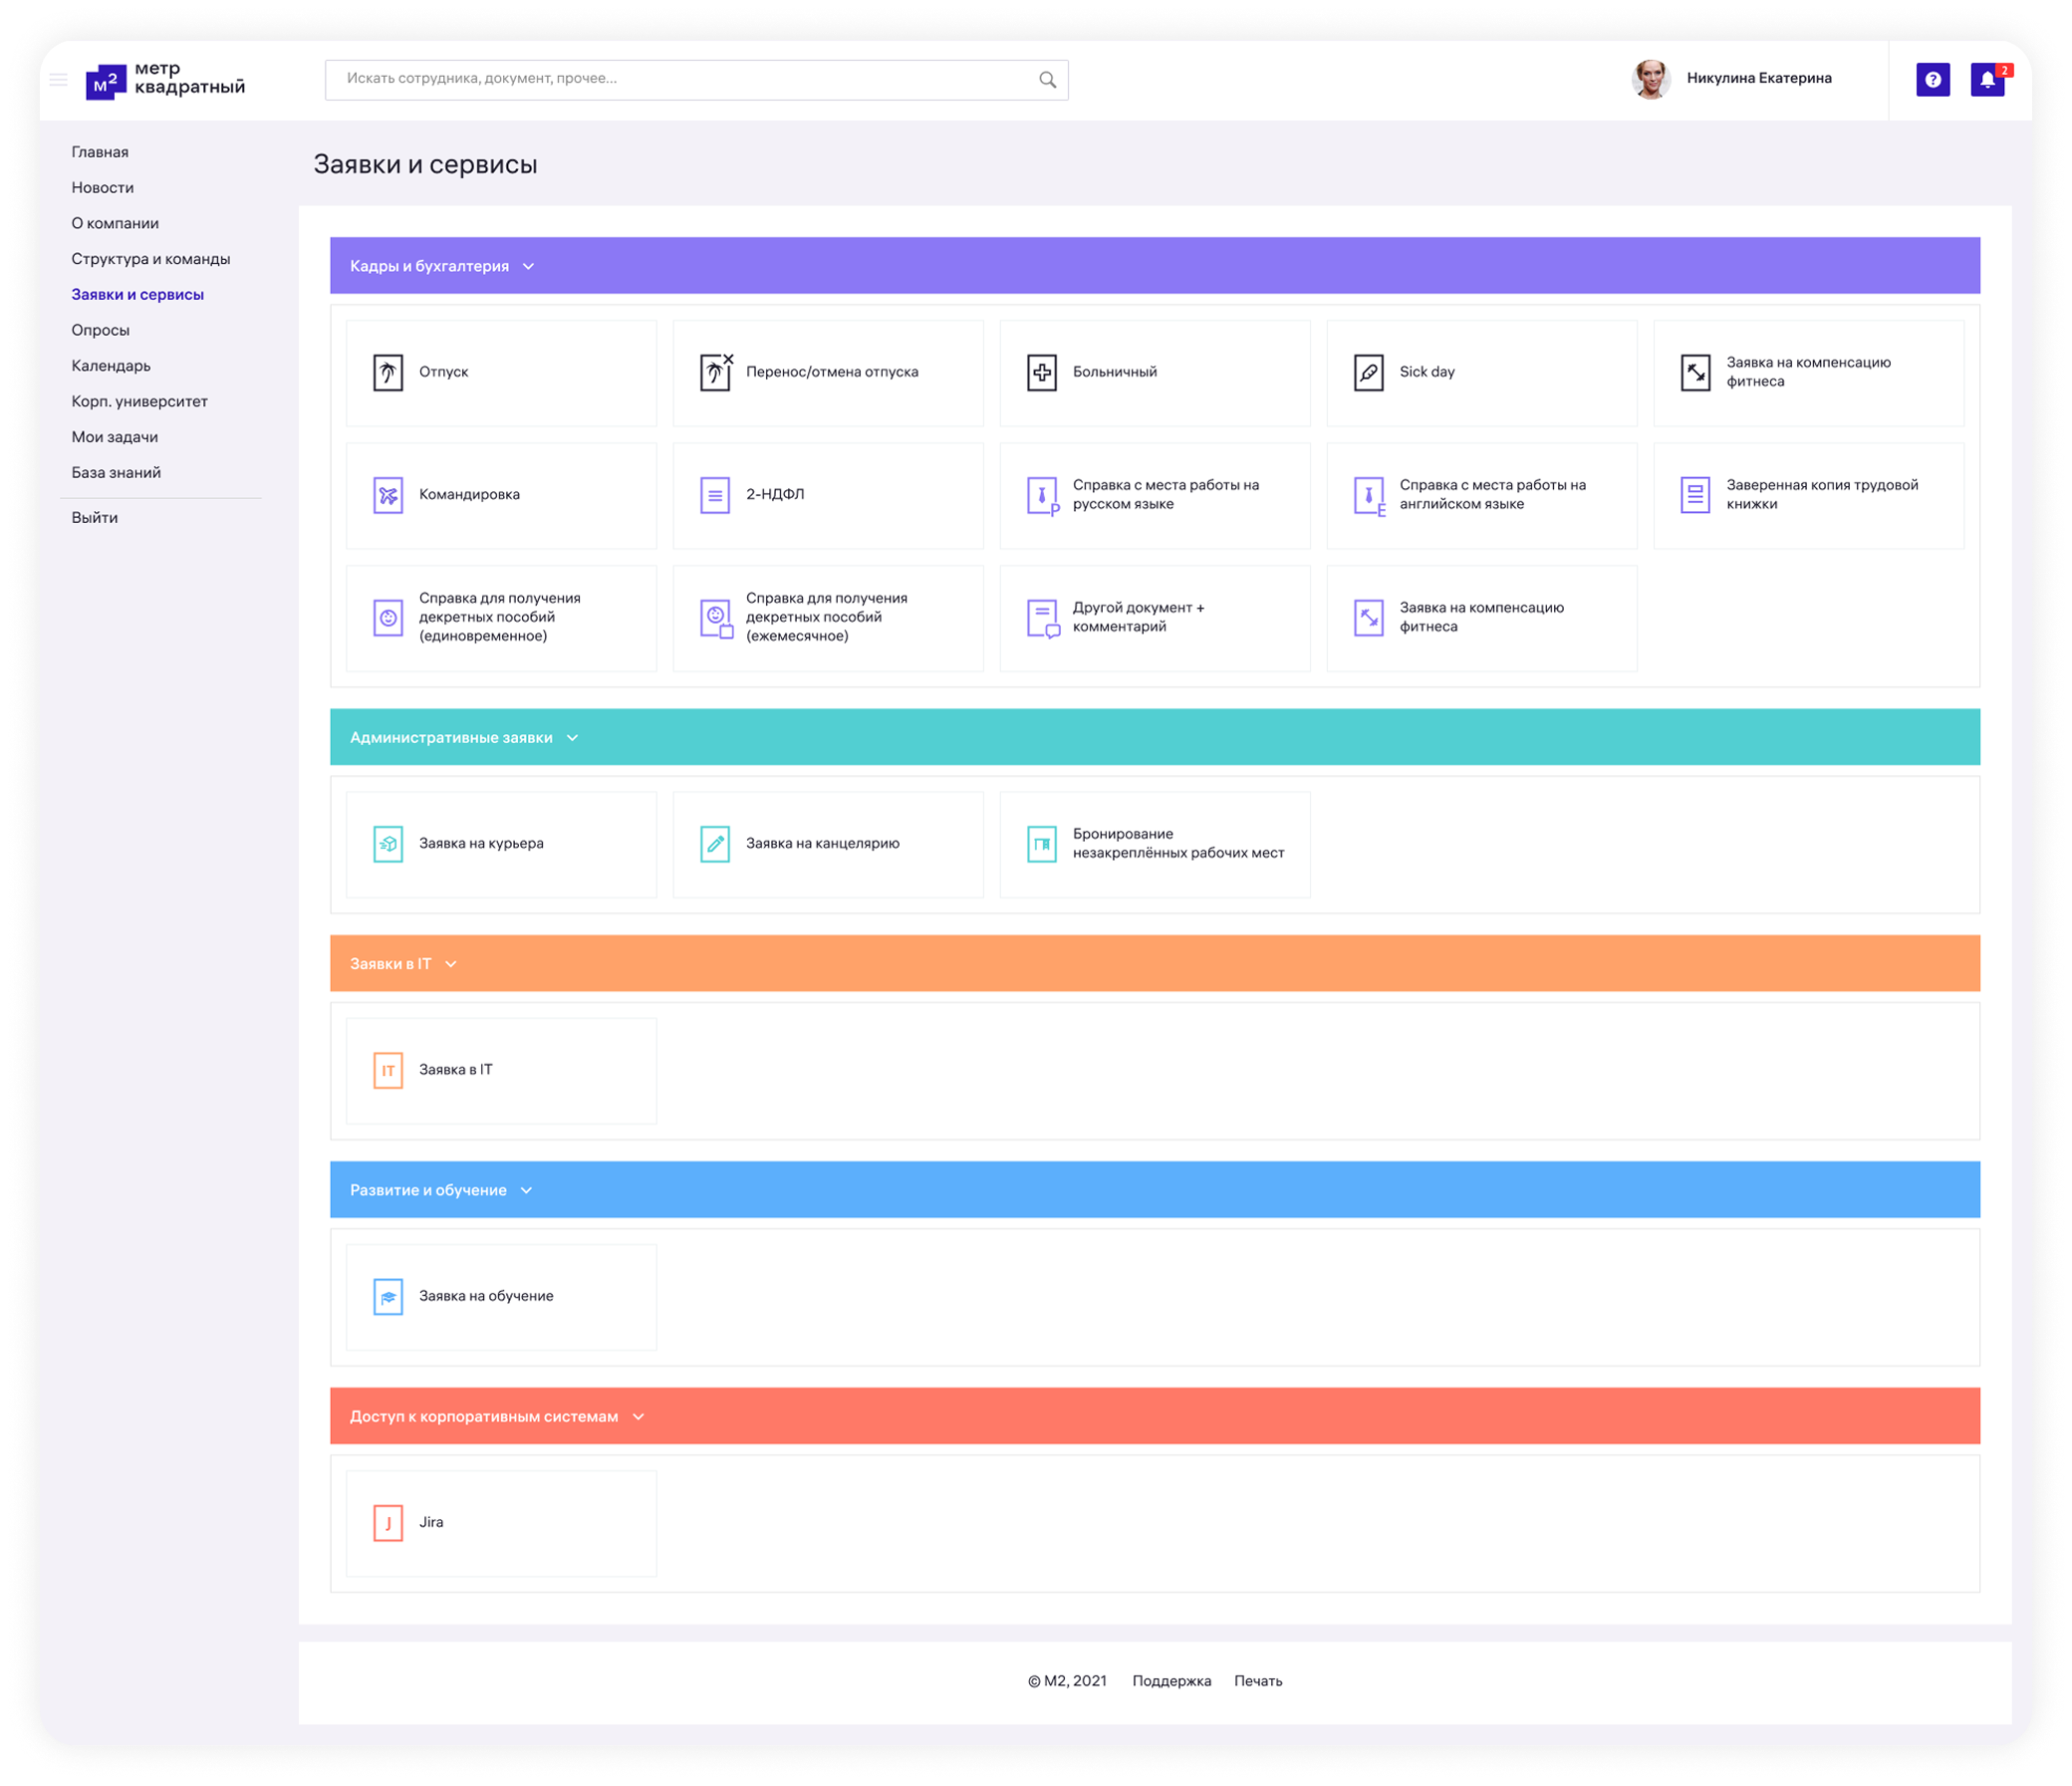Select the Командировка airplane icon
This screenshot has height=1786, width=2072.
[x=388, y=495]
